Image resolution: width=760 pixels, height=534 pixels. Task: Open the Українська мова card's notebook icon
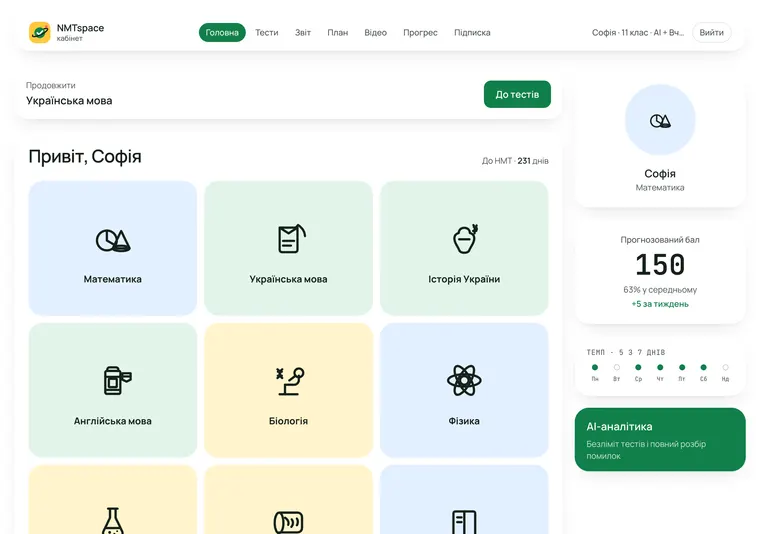(x=291, y=238)
